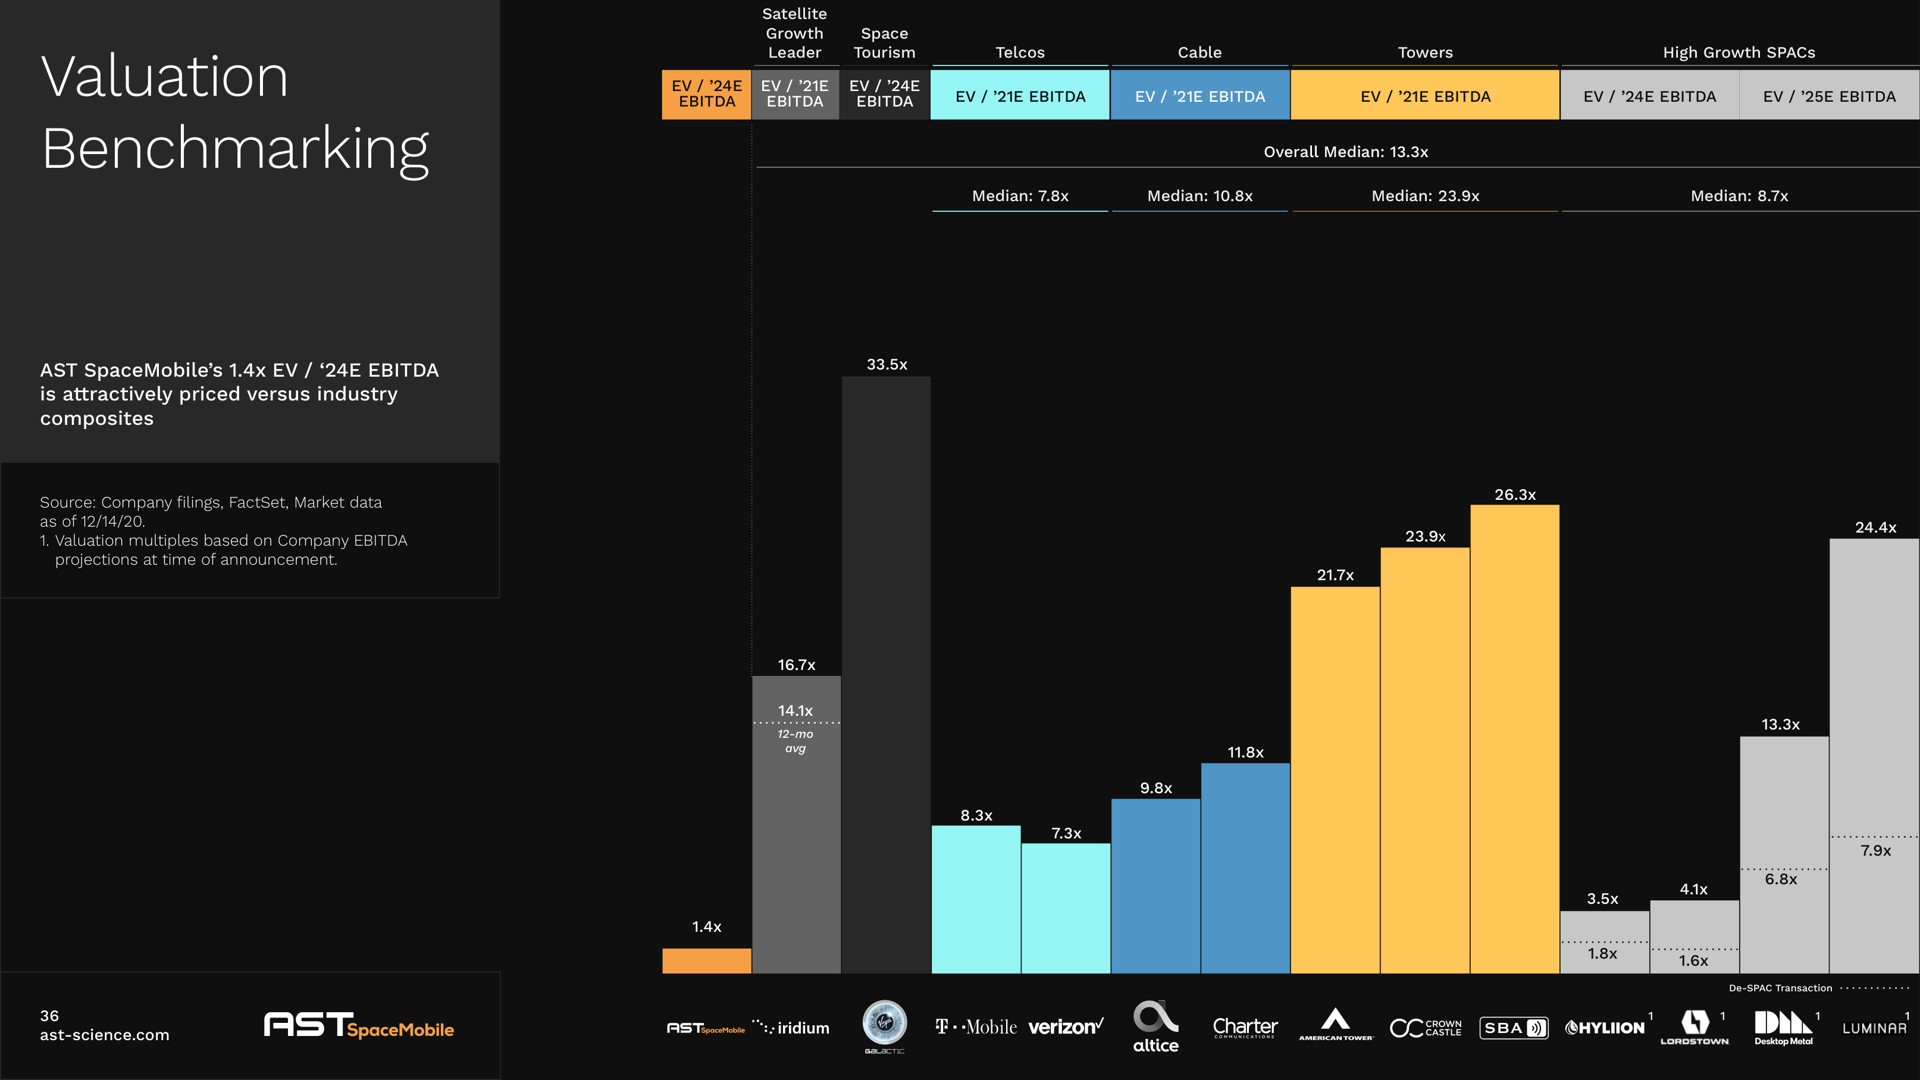The image size is (1920, 1080).
Task: Click the 1.6x Lordstown de-SPAC label
Action: pos(1693,961)
